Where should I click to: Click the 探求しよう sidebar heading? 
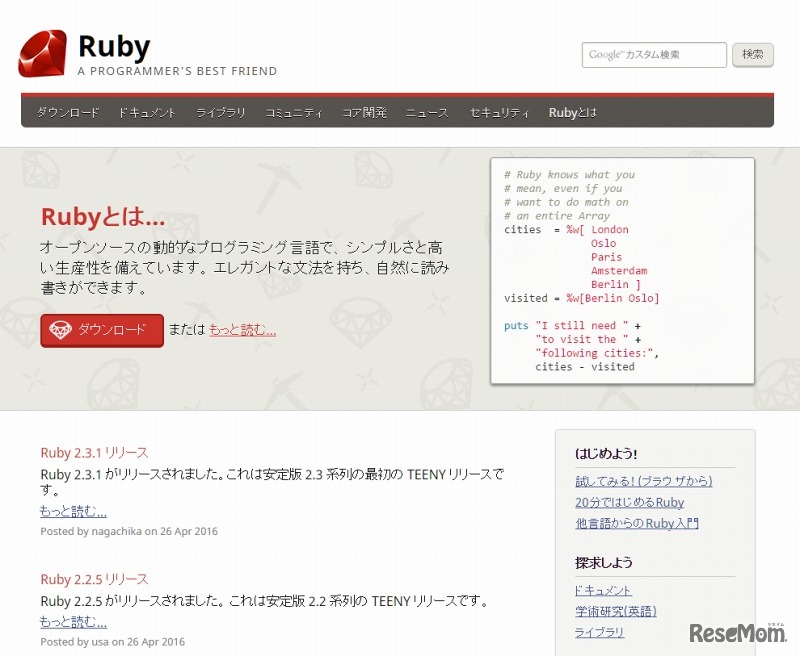pyautogui.click(x=604, y=563)
